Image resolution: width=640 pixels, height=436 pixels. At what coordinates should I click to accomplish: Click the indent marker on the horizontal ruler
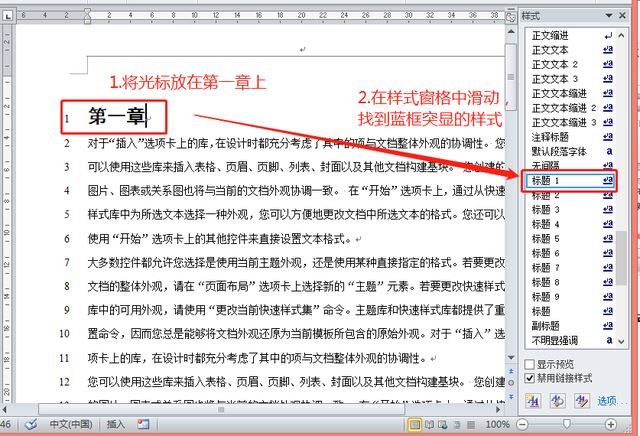(x=87, y=16)
